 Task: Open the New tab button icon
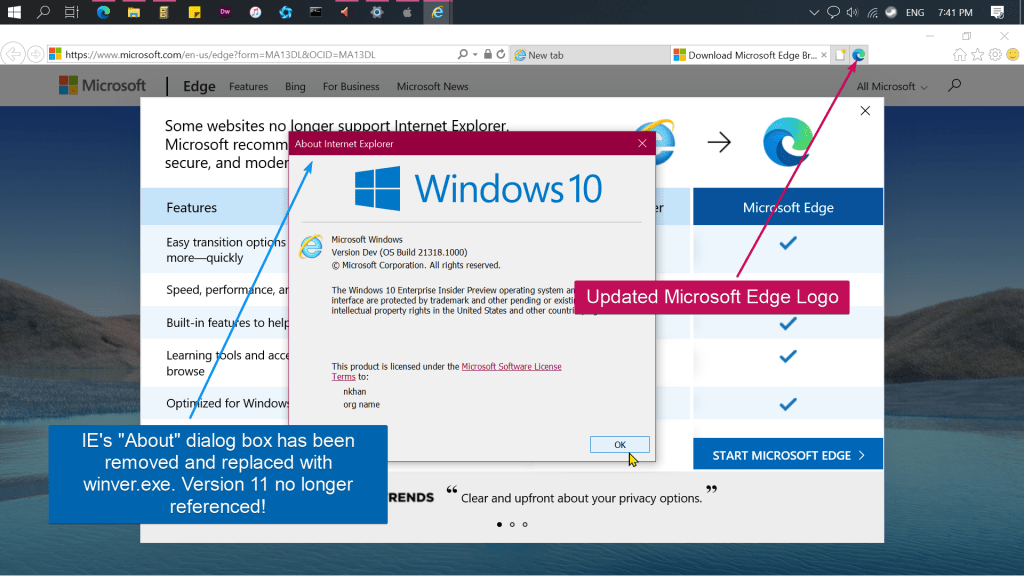click(840, 55)
